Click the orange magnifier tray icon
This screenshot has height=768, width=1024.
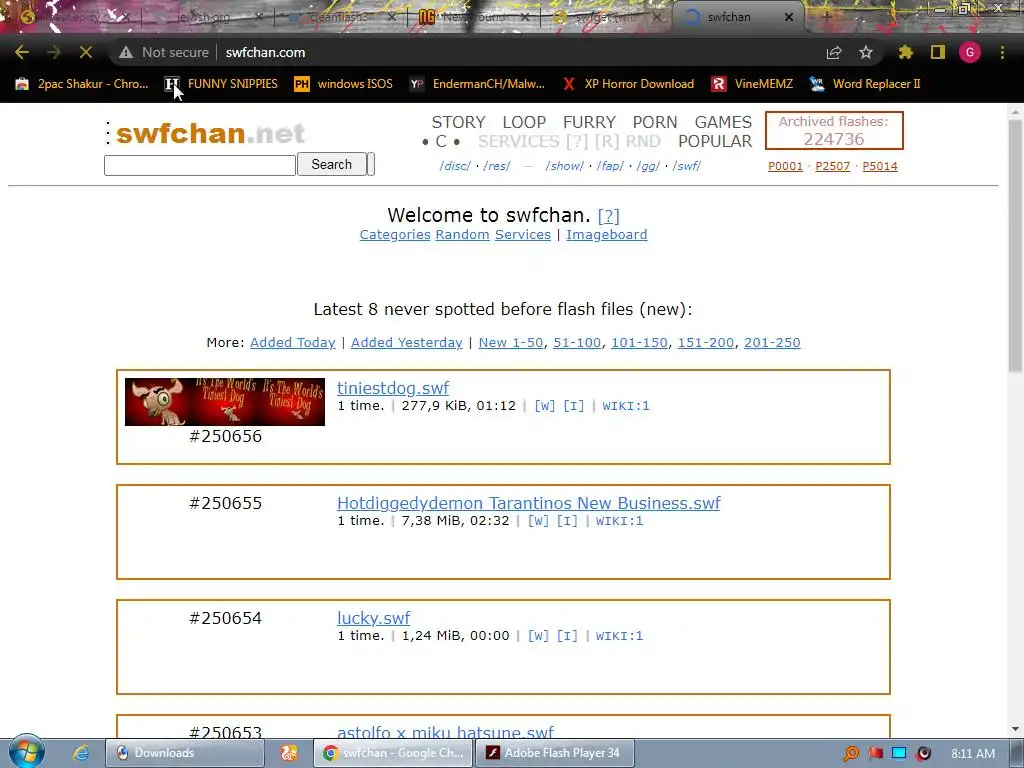(x=850, y=754)
